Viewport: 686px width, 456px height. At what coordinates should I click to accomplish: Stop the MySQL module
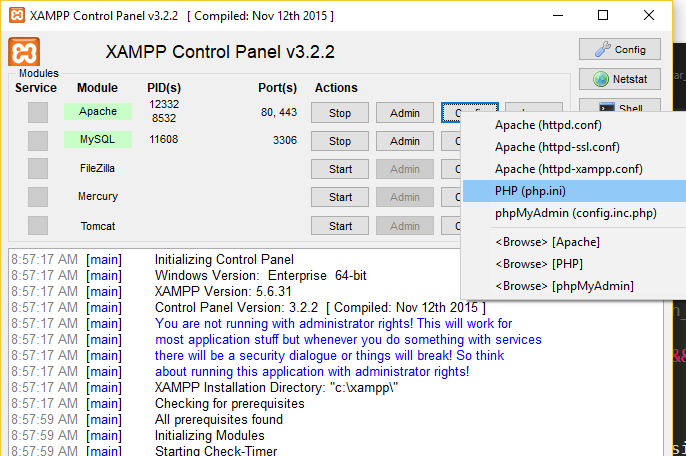point(340,141)
